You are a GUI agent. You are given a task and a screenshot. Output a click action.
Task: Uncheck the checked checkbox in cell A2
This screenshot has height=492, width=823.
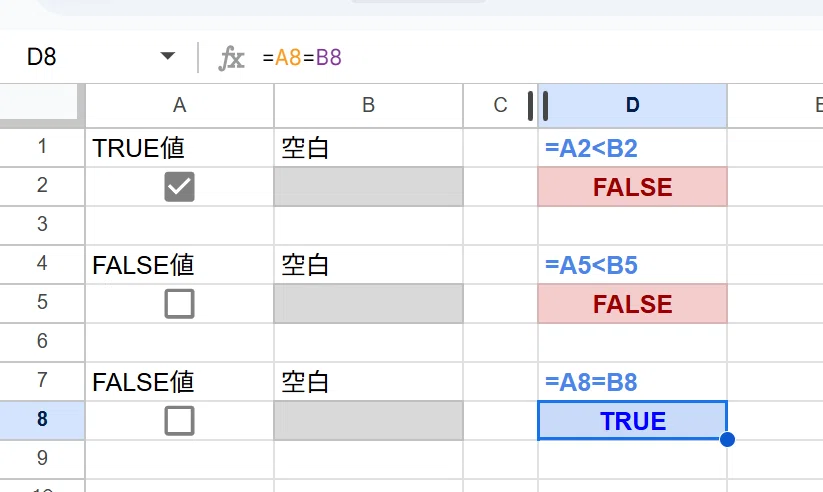coord(180,187)
